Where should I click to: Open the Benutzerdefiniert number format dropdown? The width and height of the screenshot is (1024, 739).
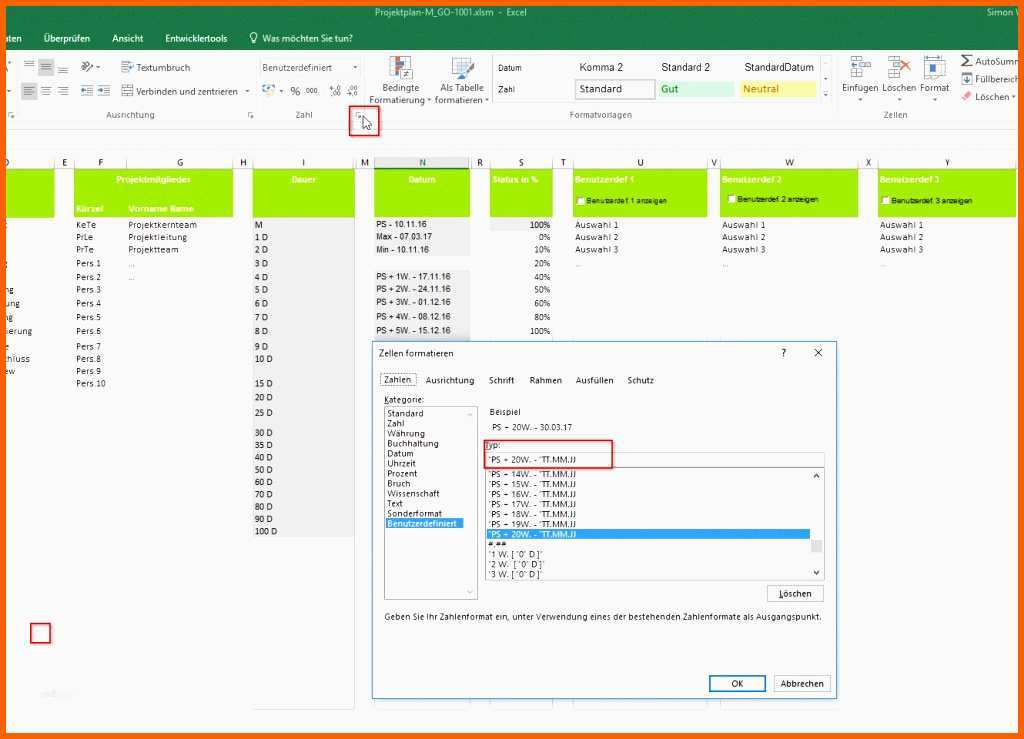(x=355, y=67)
